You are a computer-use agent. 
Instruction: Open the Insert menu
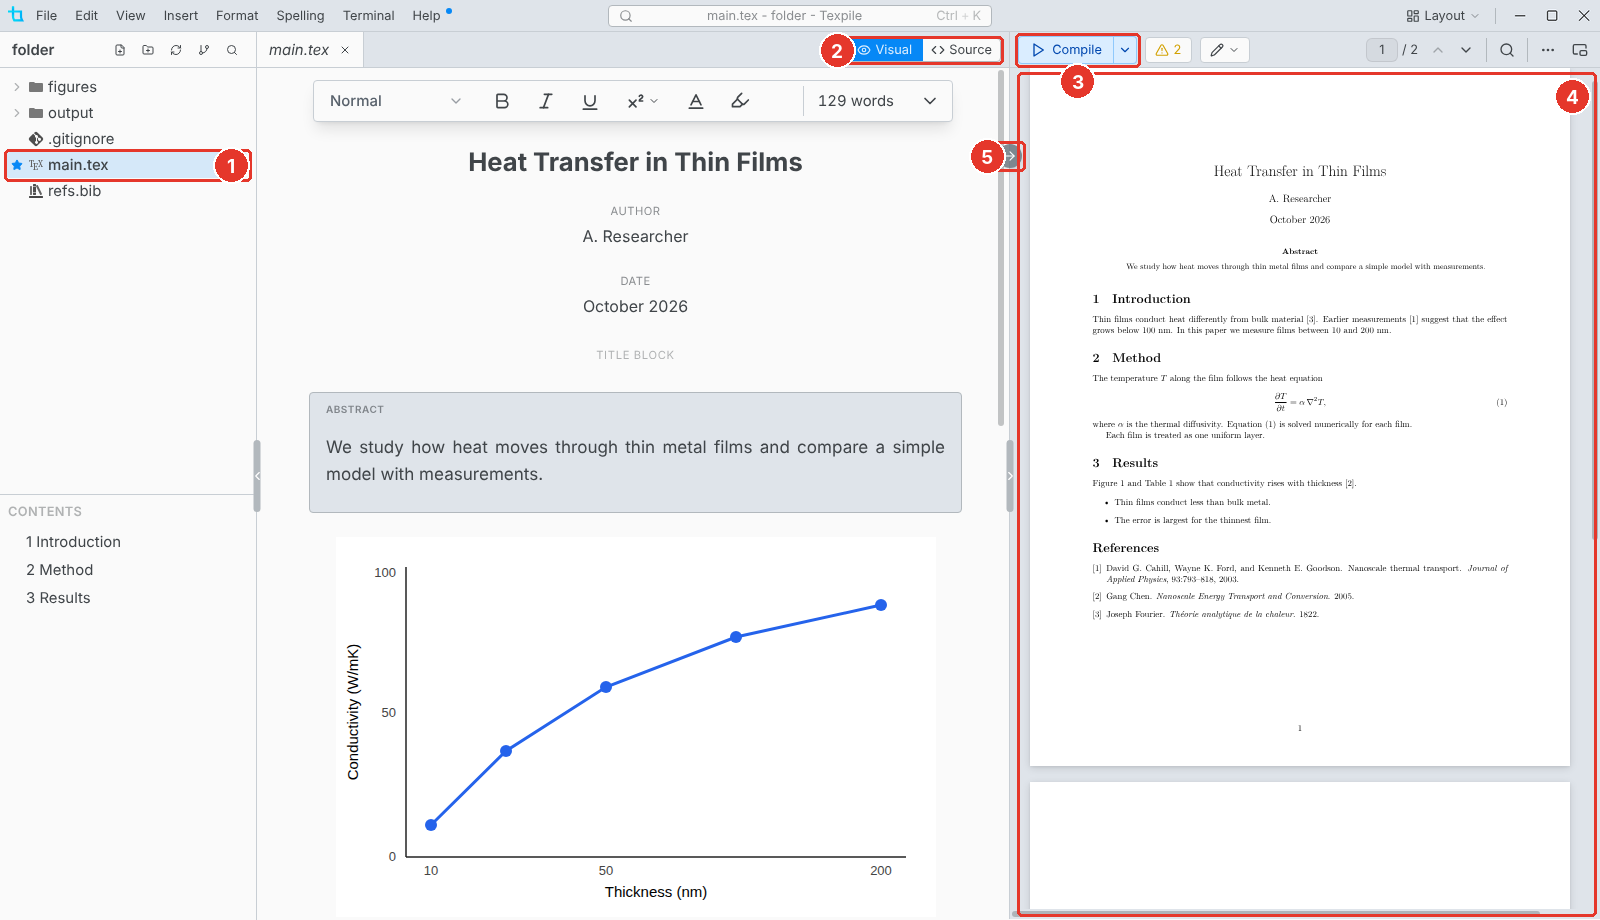181,16
